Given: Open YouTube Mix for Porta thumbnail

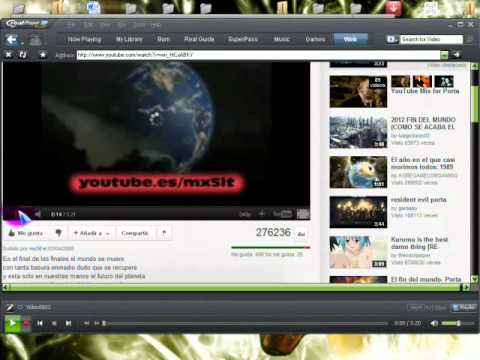Looking at the screenshot, I should pos(358,91).
